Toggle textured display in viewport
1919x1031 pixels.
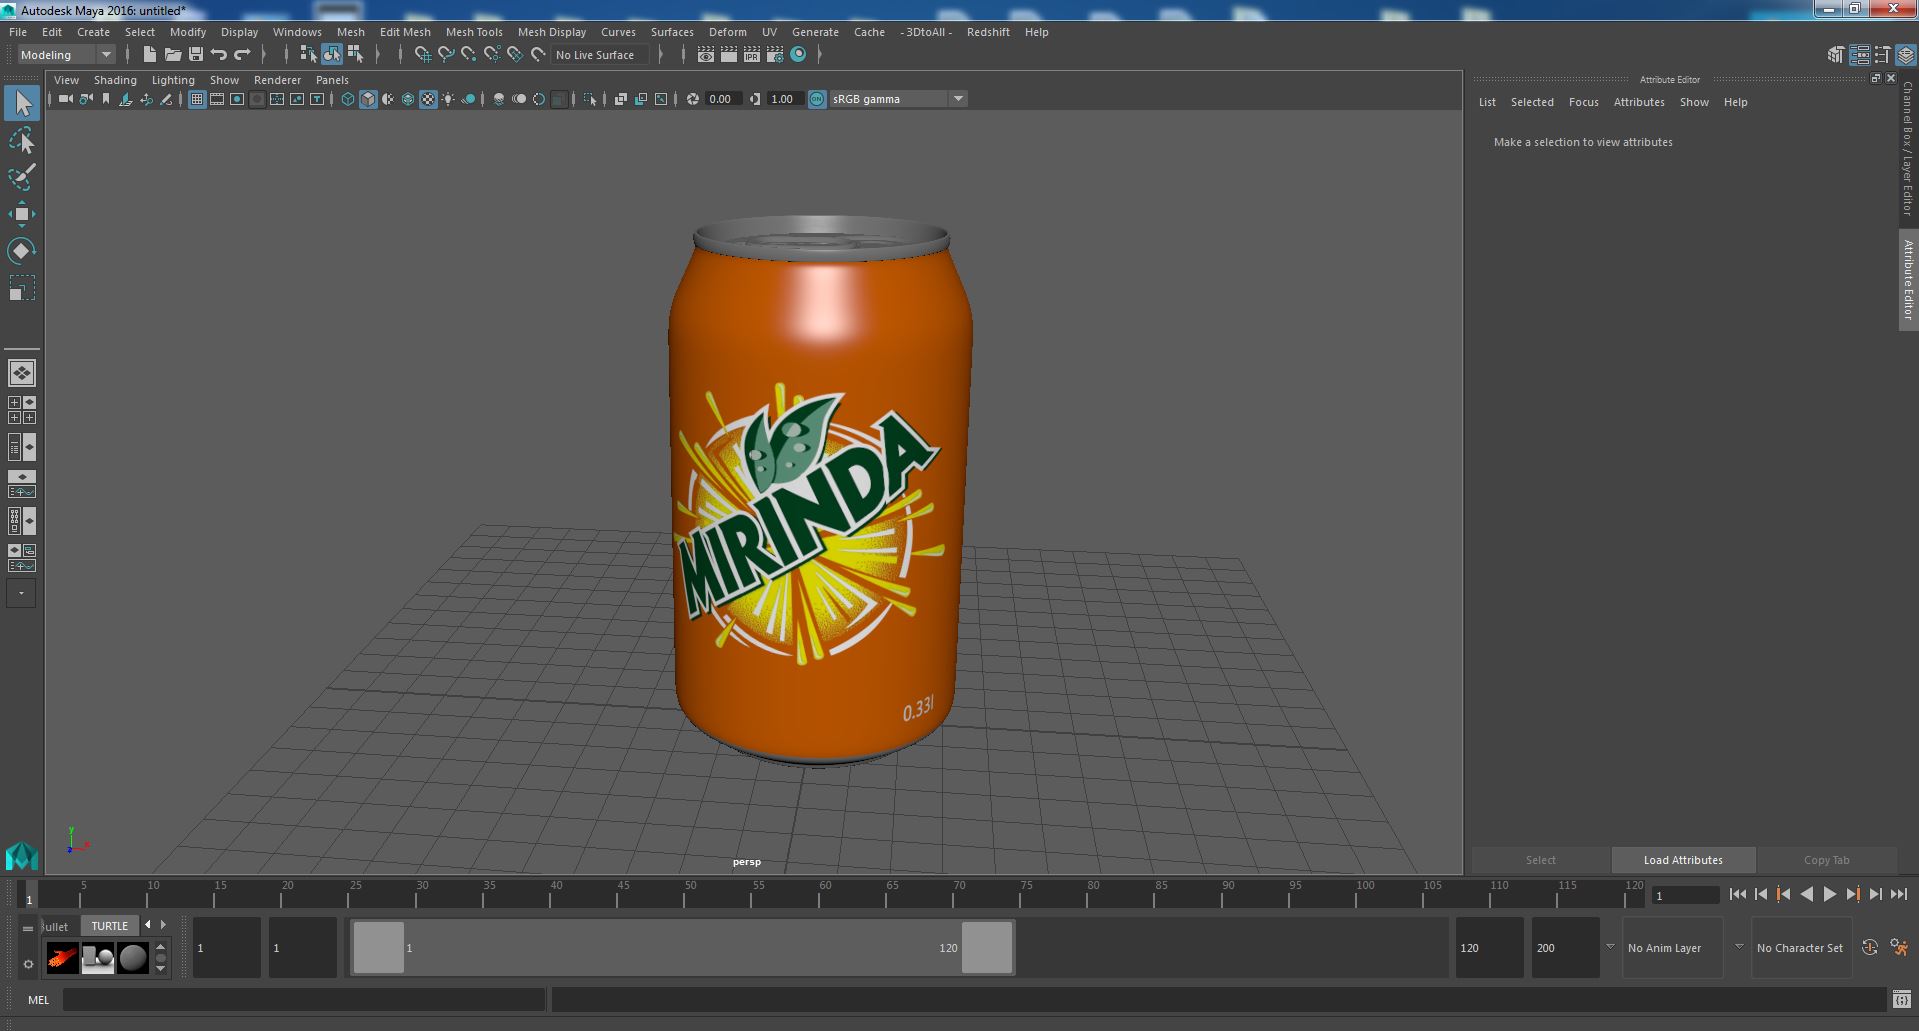(x=428, y=99)
